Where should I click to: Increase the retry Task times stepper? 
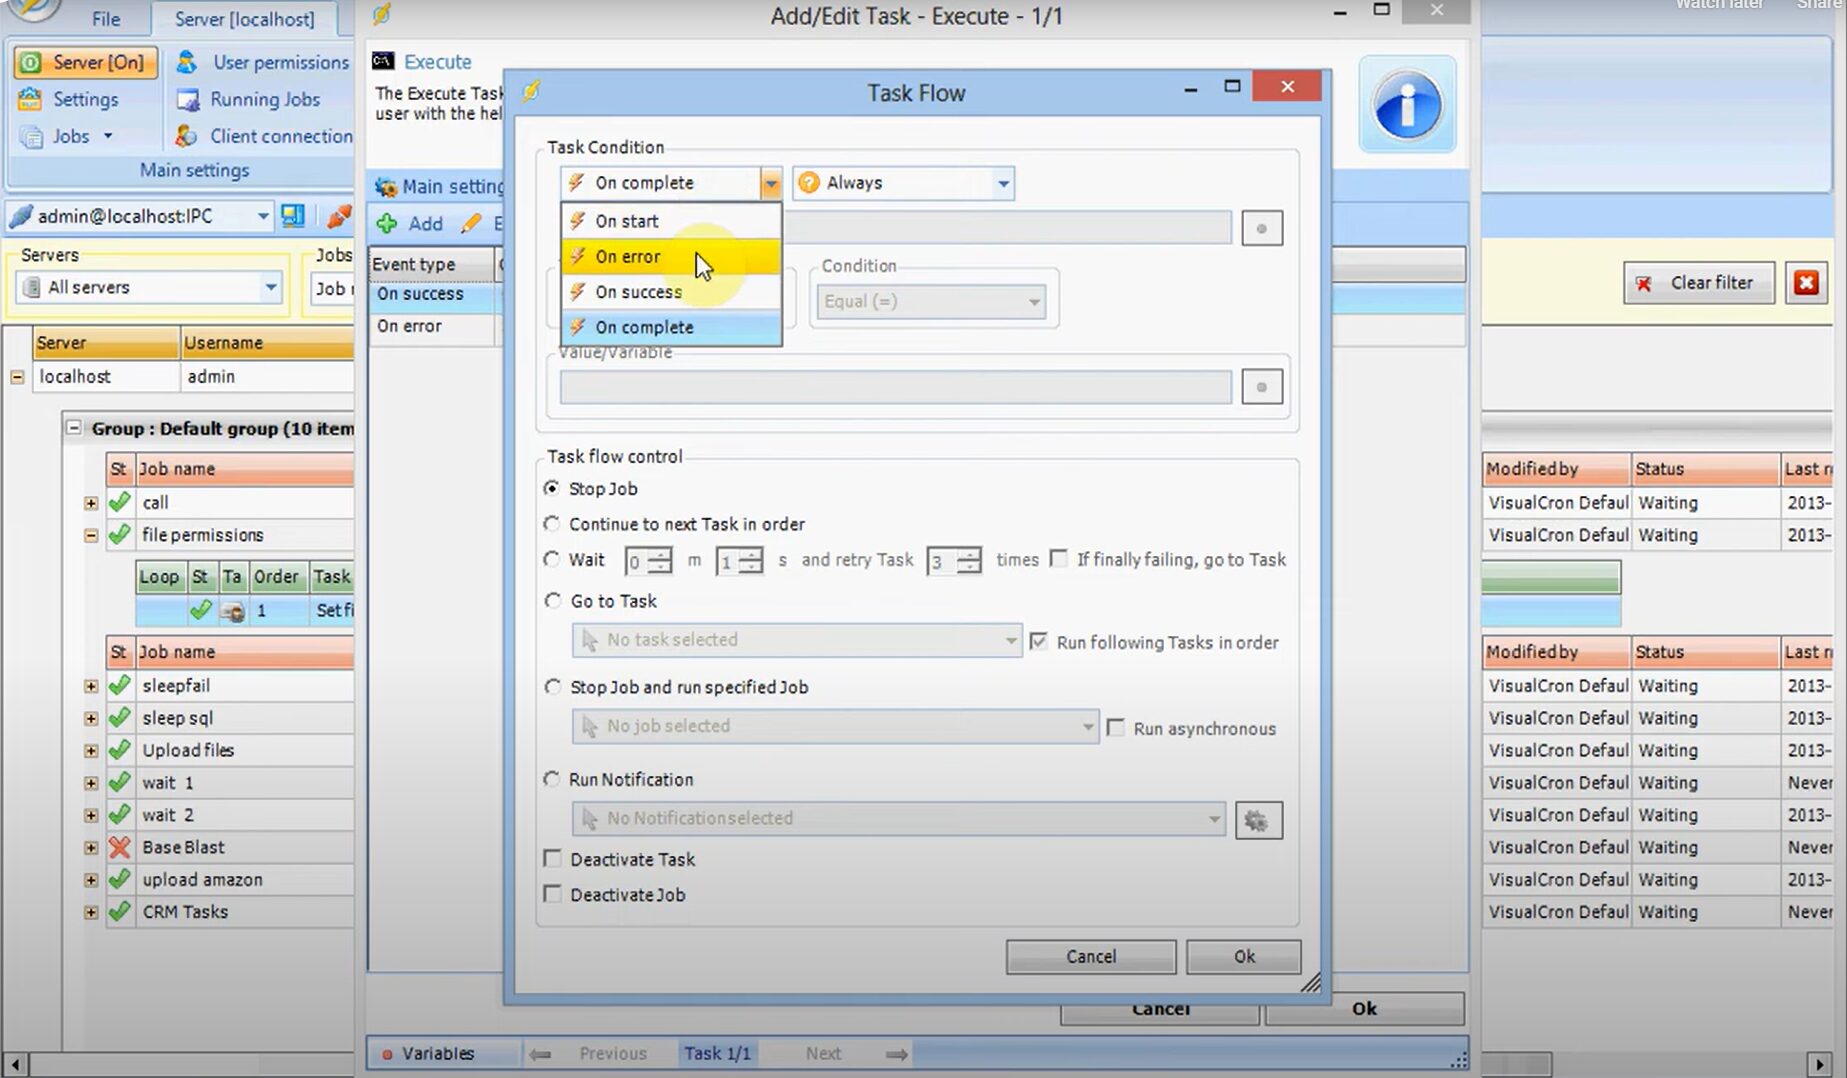tap(968, 554)
